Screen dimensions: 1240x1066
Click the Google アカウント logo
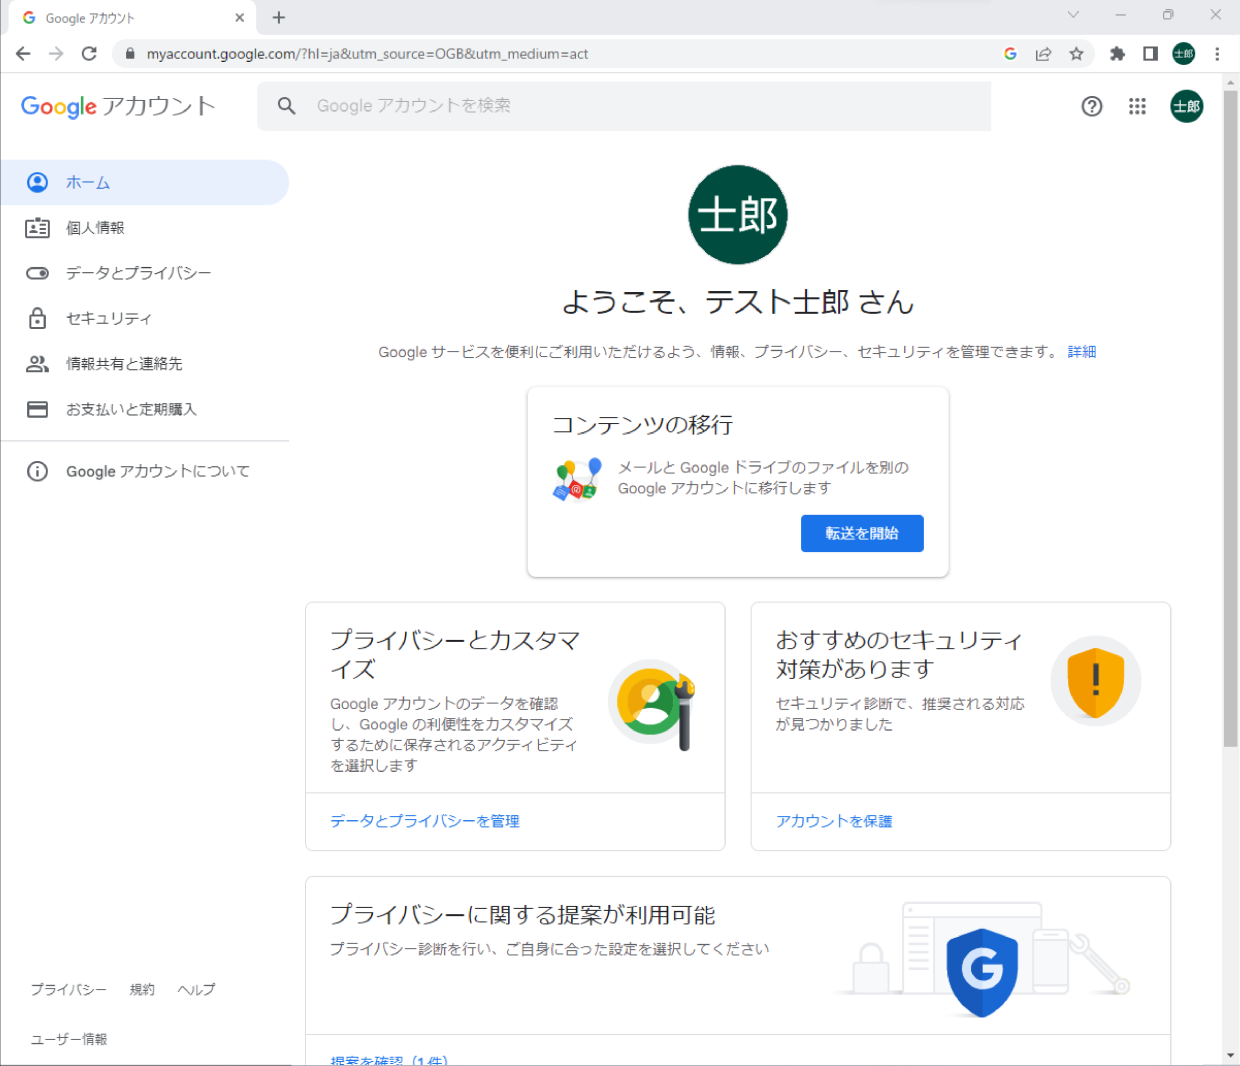(118, 106)
